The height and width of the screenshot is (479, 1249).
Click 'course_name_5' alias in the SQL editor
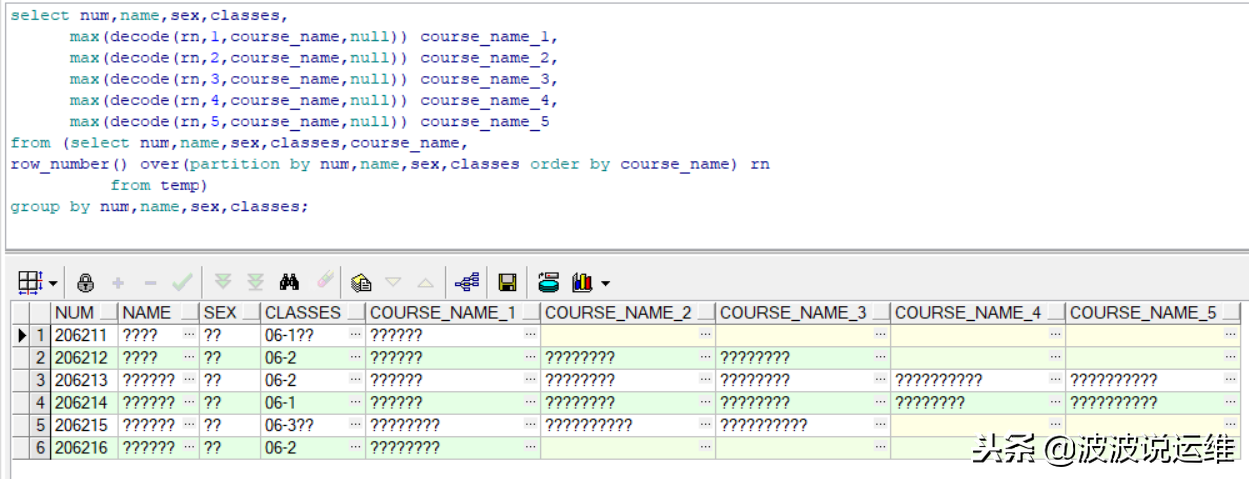485,122
